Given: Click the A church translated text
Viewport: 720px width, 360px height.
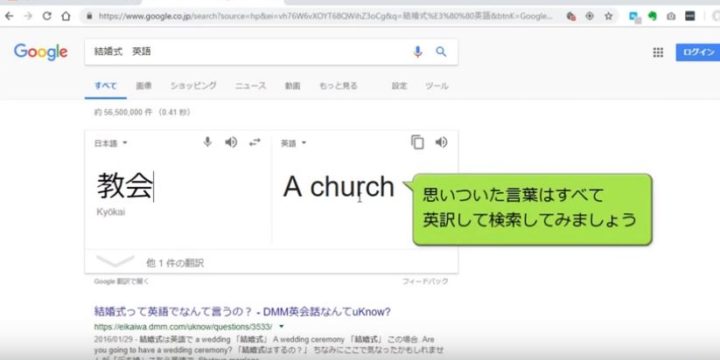Looking at the screenshot, I should 339,187.
